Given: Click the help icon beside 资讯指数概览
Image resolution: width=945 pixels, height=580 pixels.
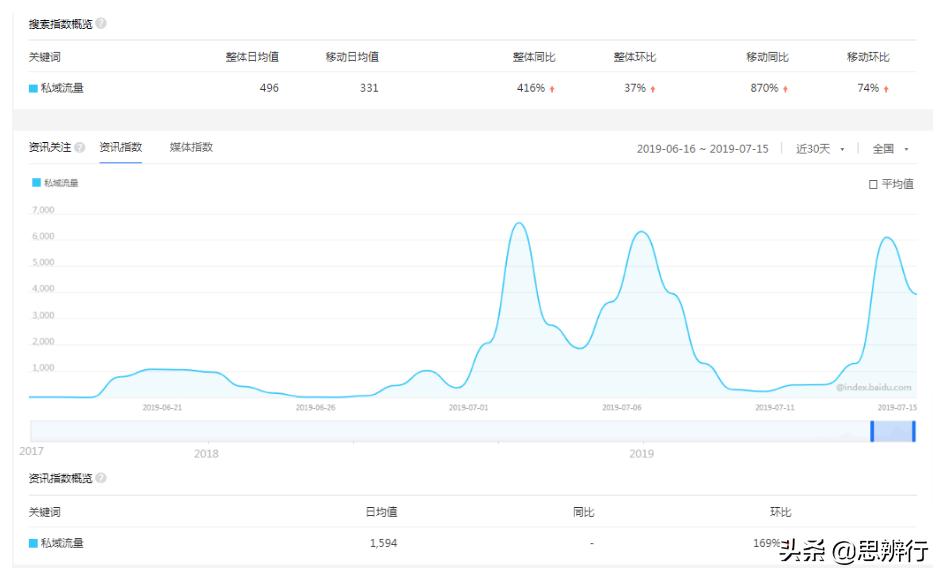Looking at the screenshot, I should tap(103, 478).
